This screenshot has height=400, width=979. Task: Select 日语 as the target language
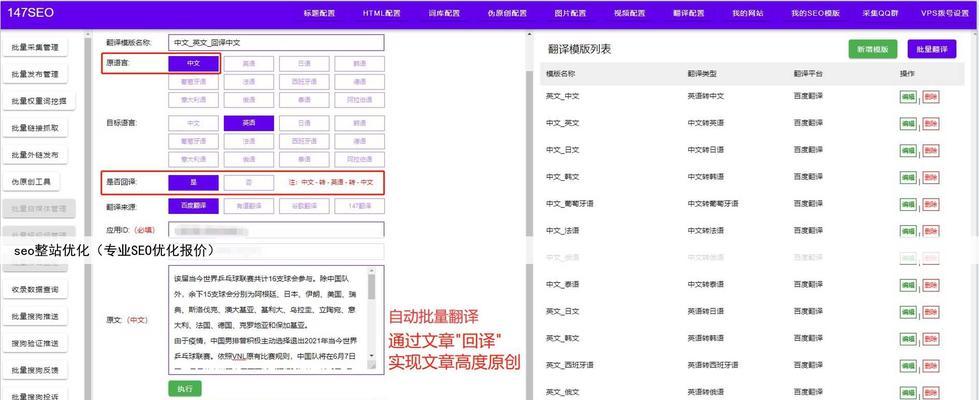(304, 123)
